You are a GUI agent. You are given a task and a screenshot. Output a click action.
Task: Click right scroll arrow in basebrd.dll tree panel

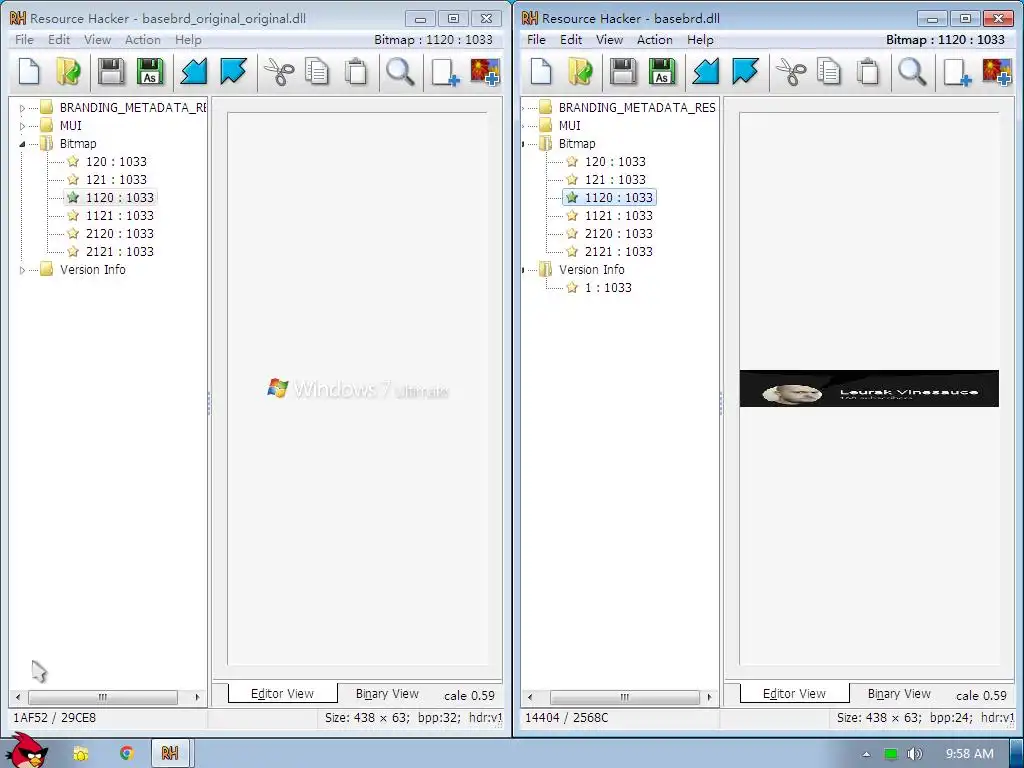pos(709,697)
